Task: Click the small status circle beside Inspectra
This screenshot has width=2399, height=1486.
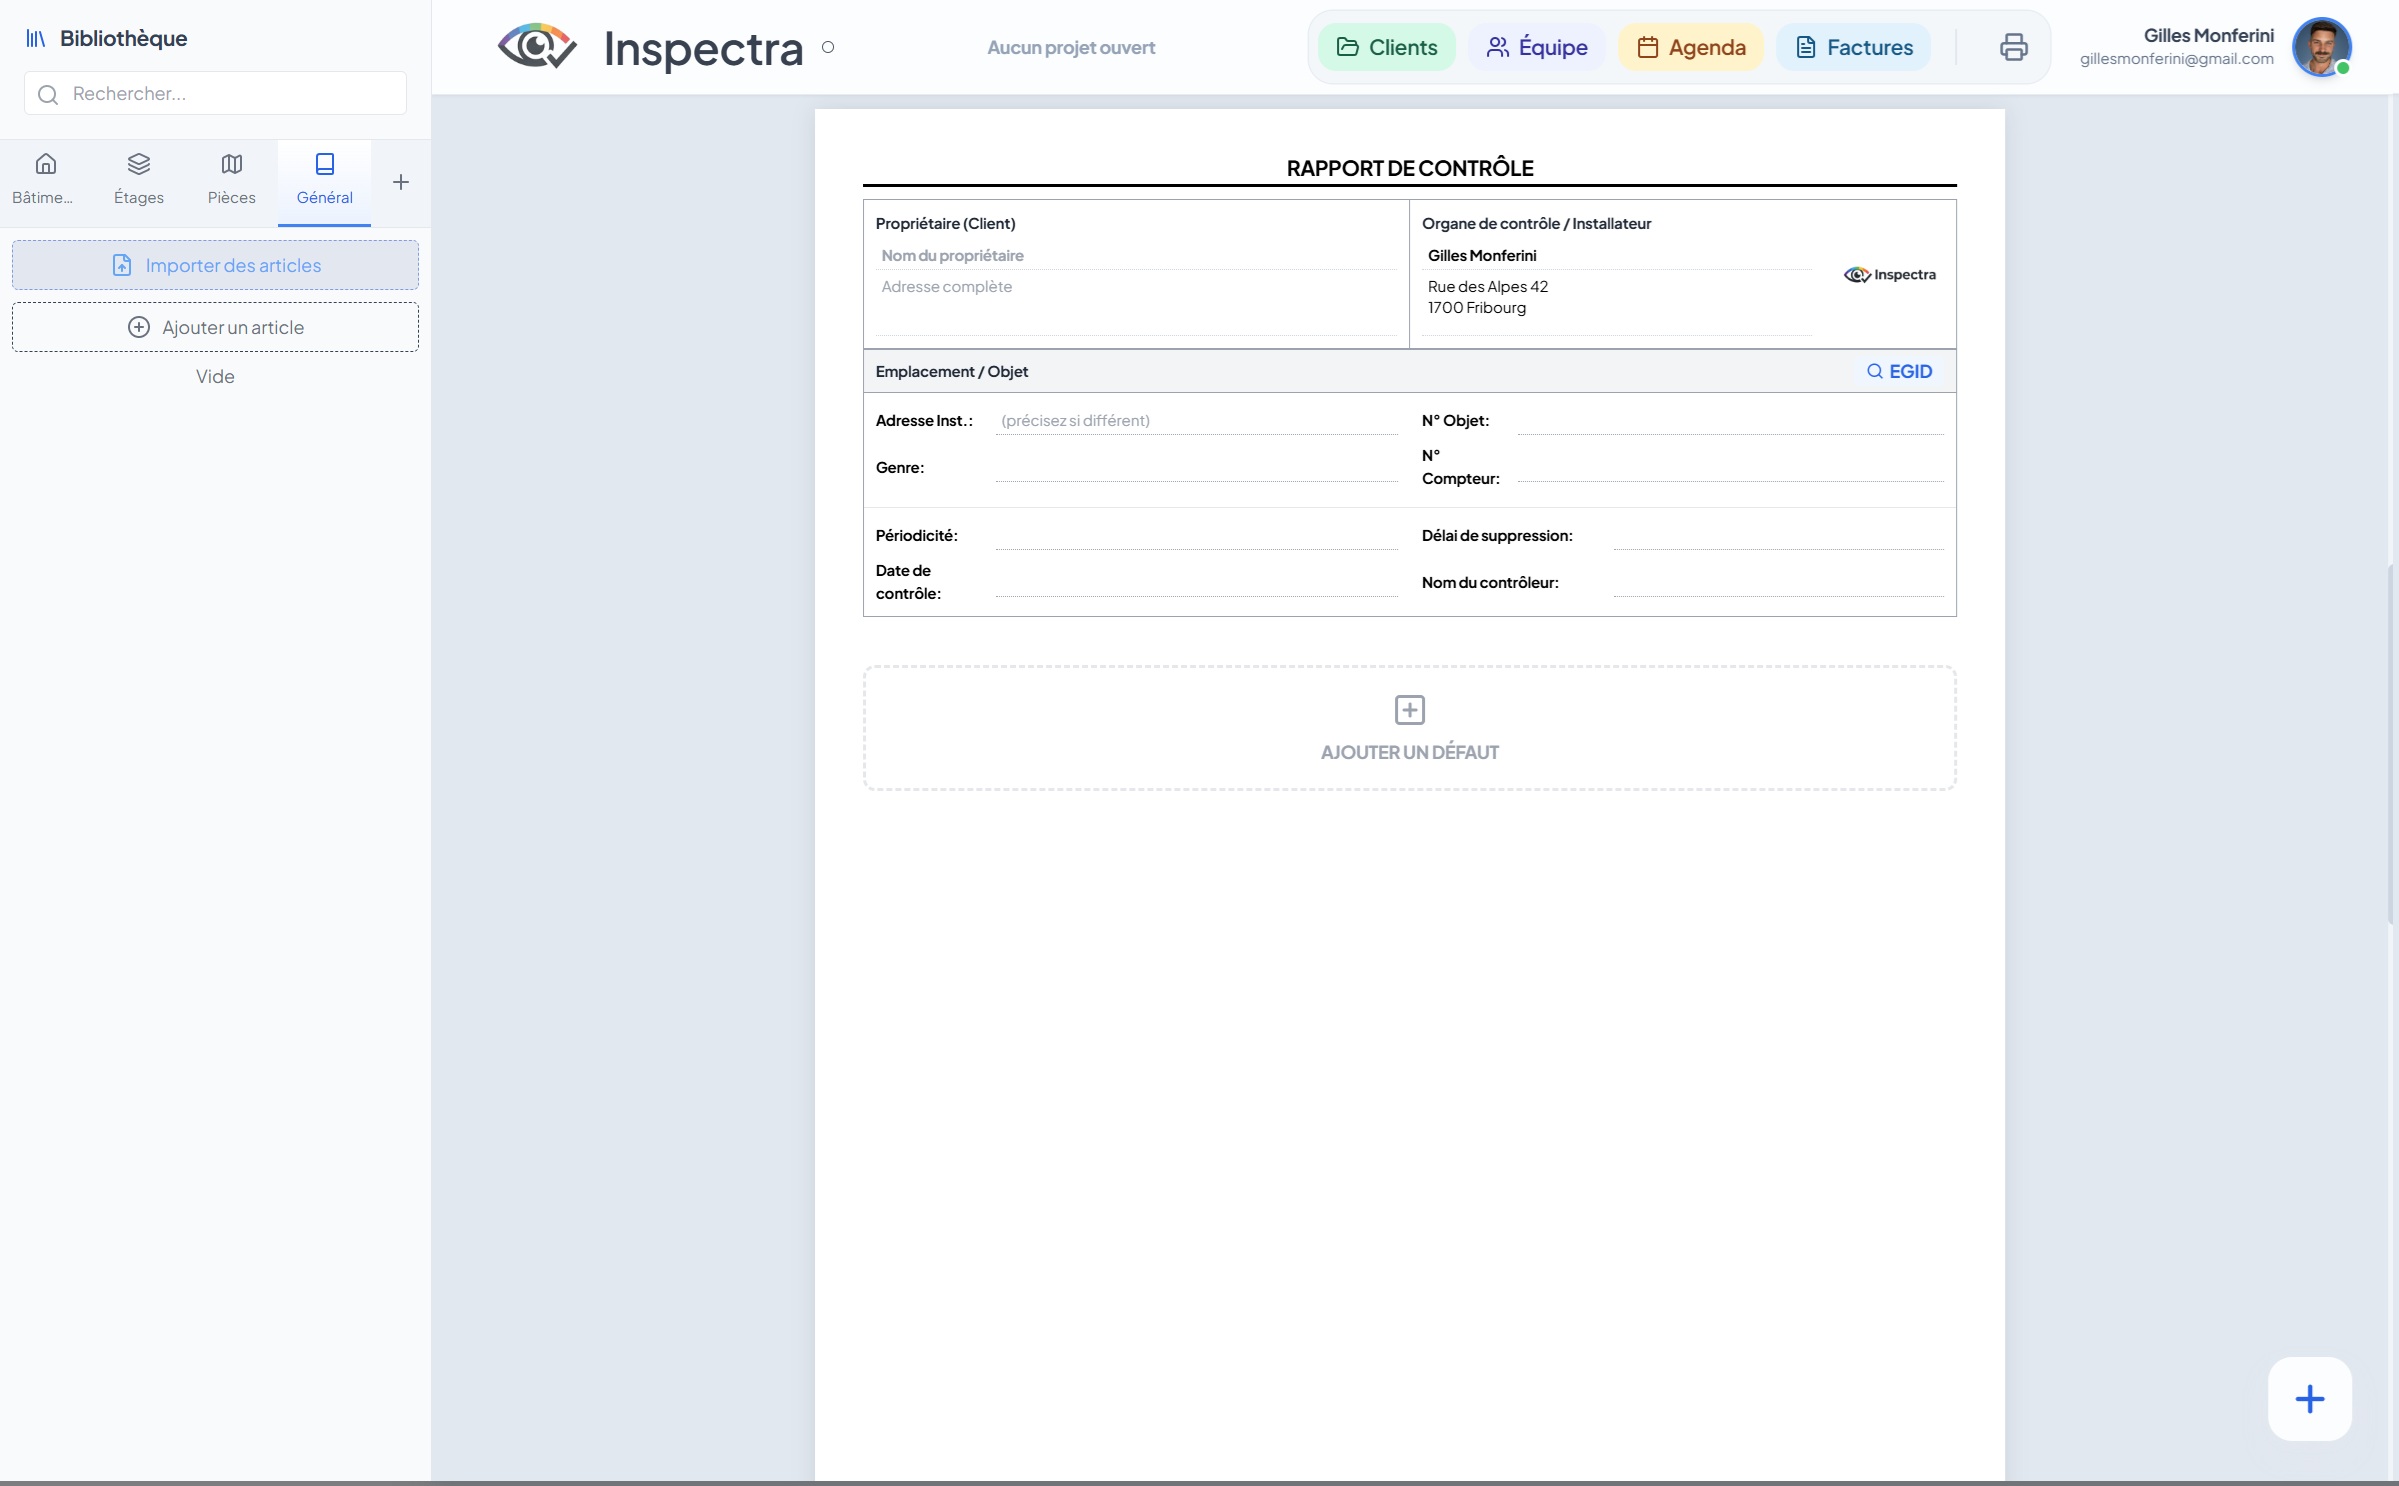Action: pyautogui.click(x=828, y=47)
